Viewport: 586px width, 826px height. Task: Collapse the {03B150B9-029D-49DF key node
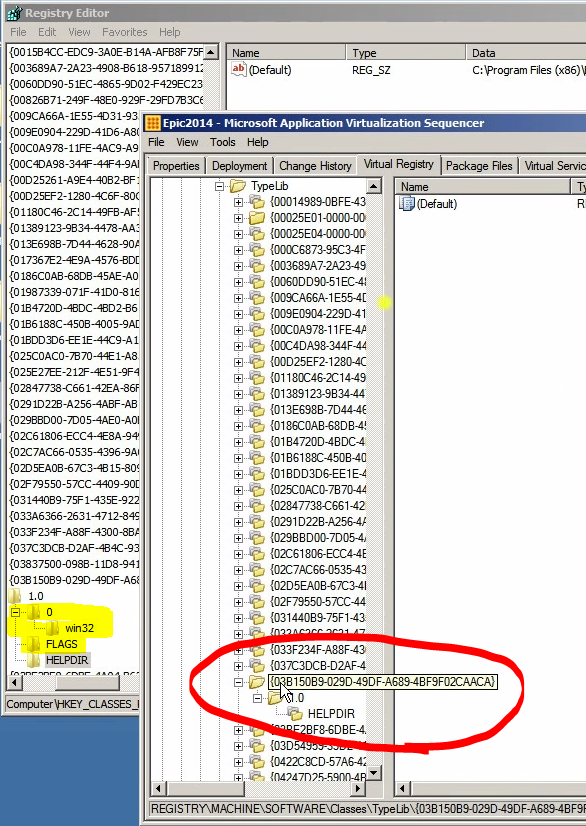click(x=239, y=682)
